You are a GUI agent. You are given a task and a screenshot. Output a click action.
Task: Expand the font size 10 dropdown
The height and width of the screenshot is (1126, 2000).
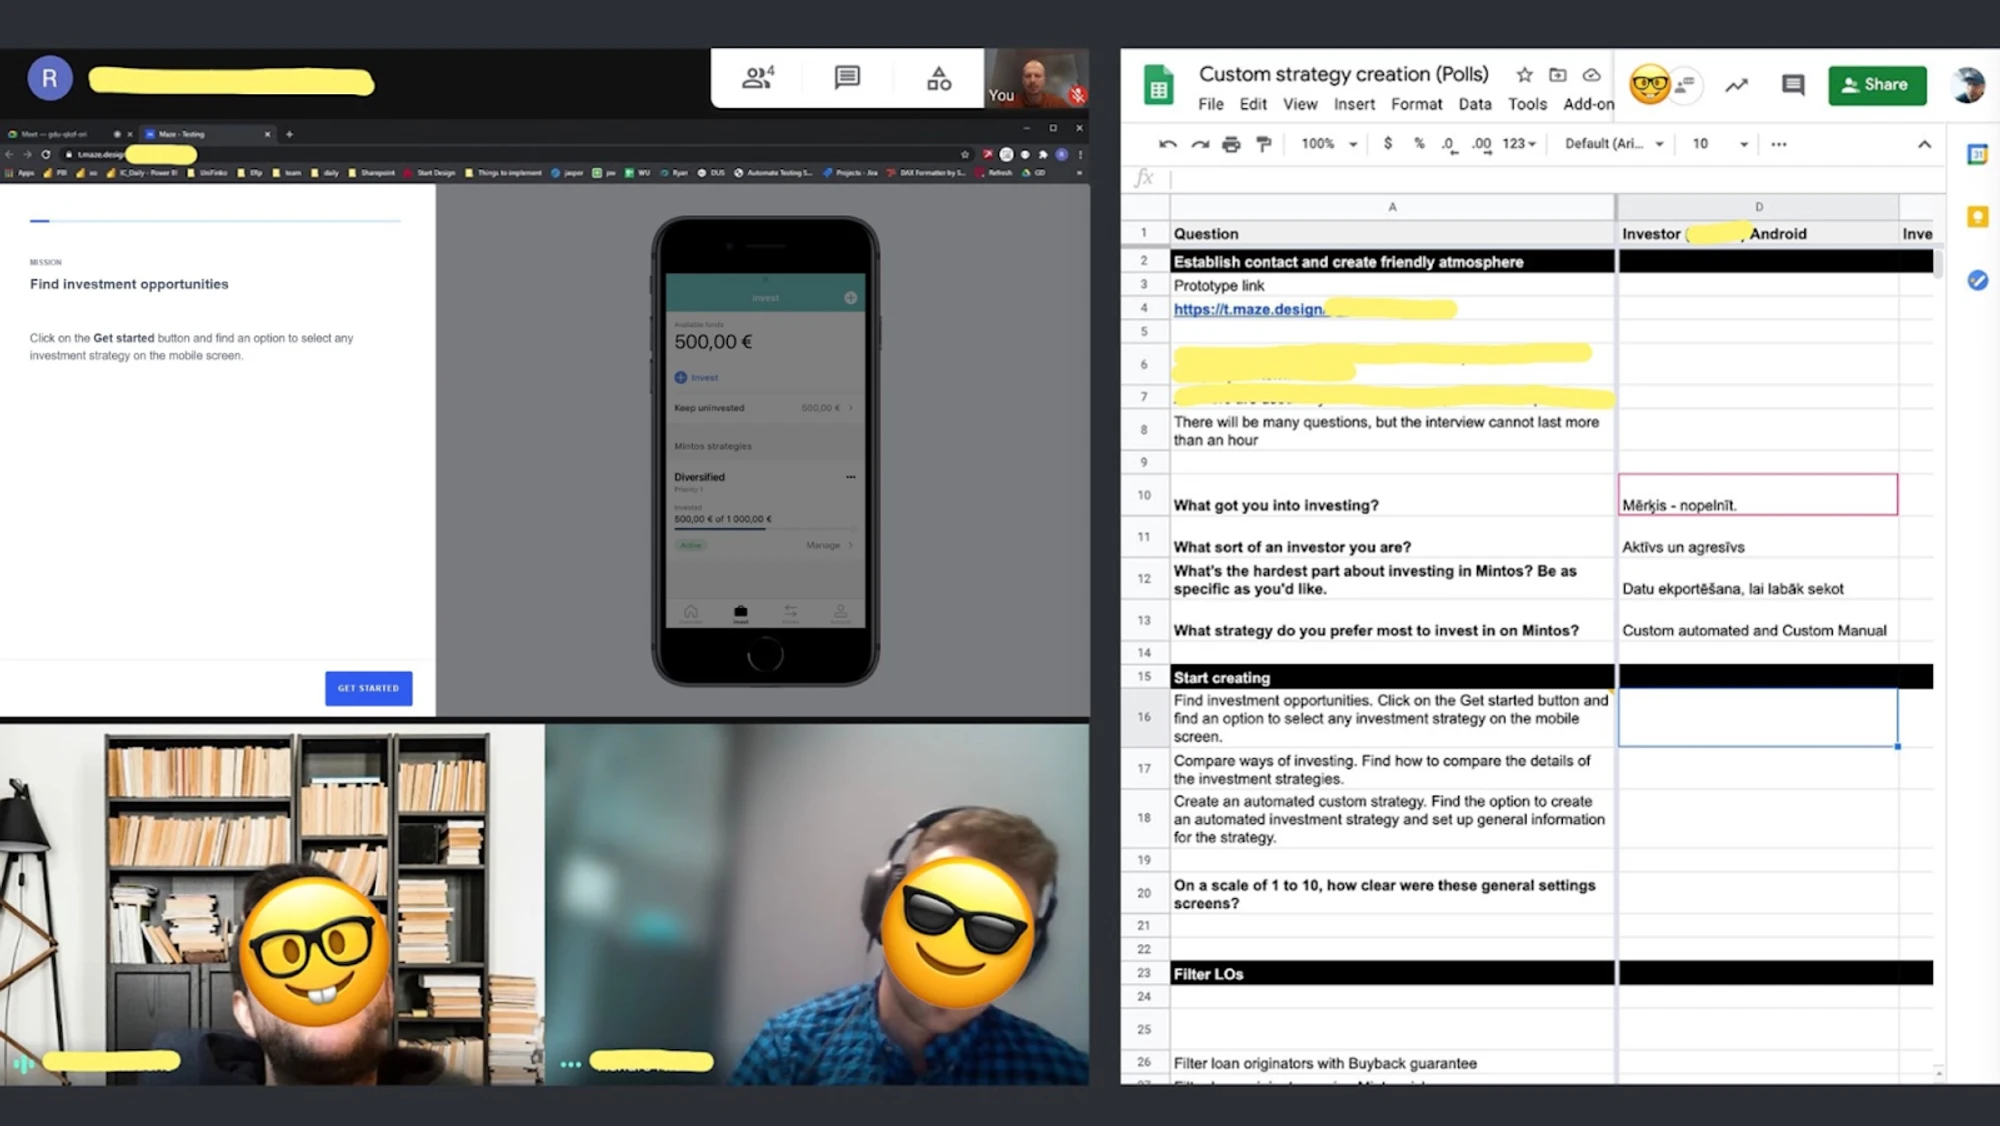1720,144
